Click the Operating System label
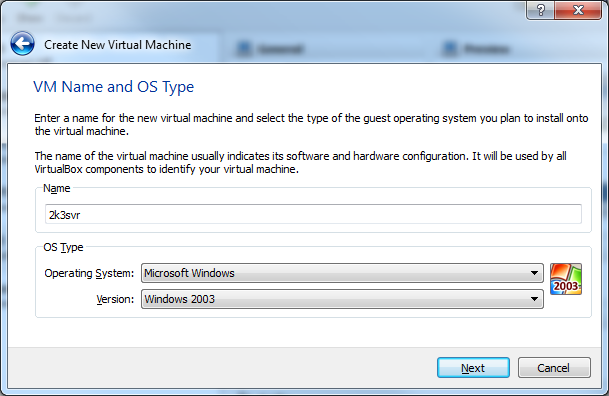Viewport: 609px width, 396px height. coord(89,273)
